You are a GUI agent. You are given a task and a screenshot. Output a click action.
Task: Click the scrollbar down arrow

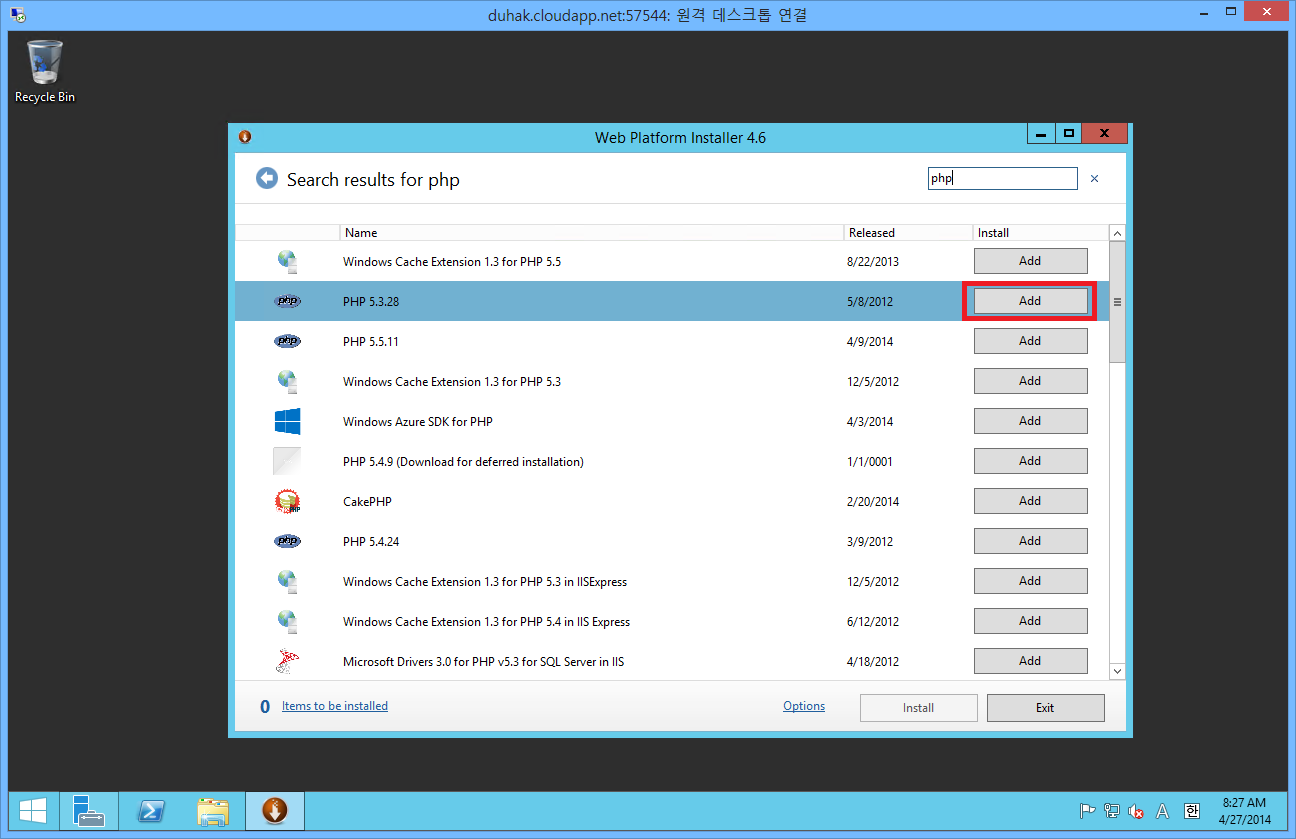1118,672
